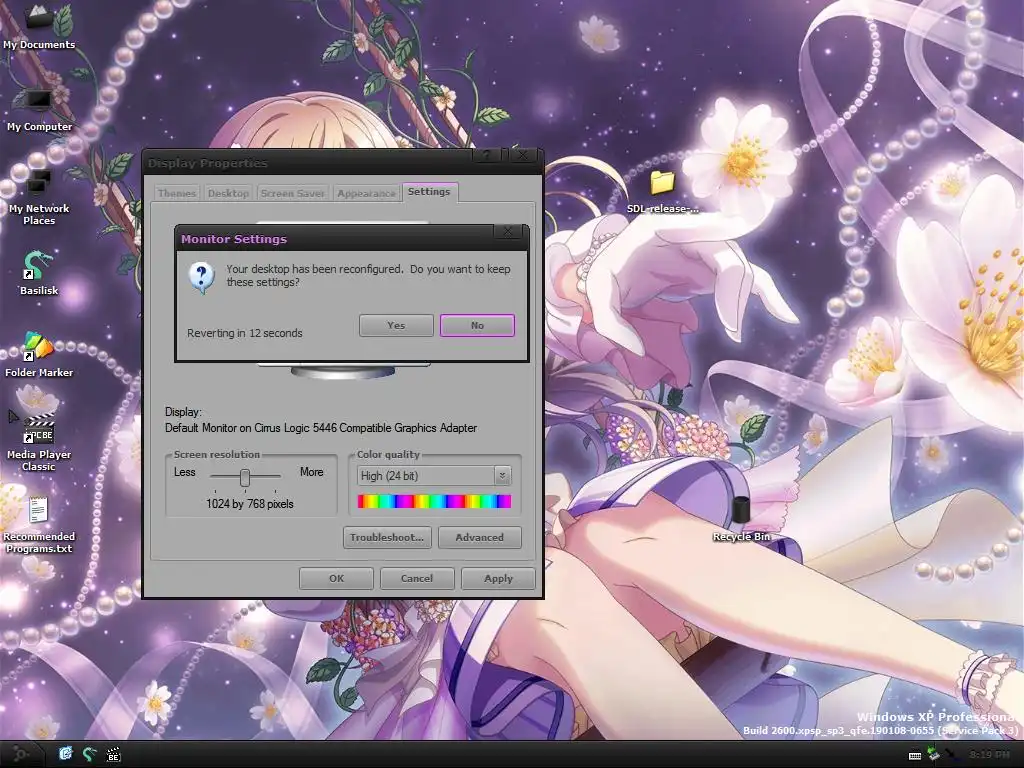Revert the display settings by clicking No

click(477, 325)
